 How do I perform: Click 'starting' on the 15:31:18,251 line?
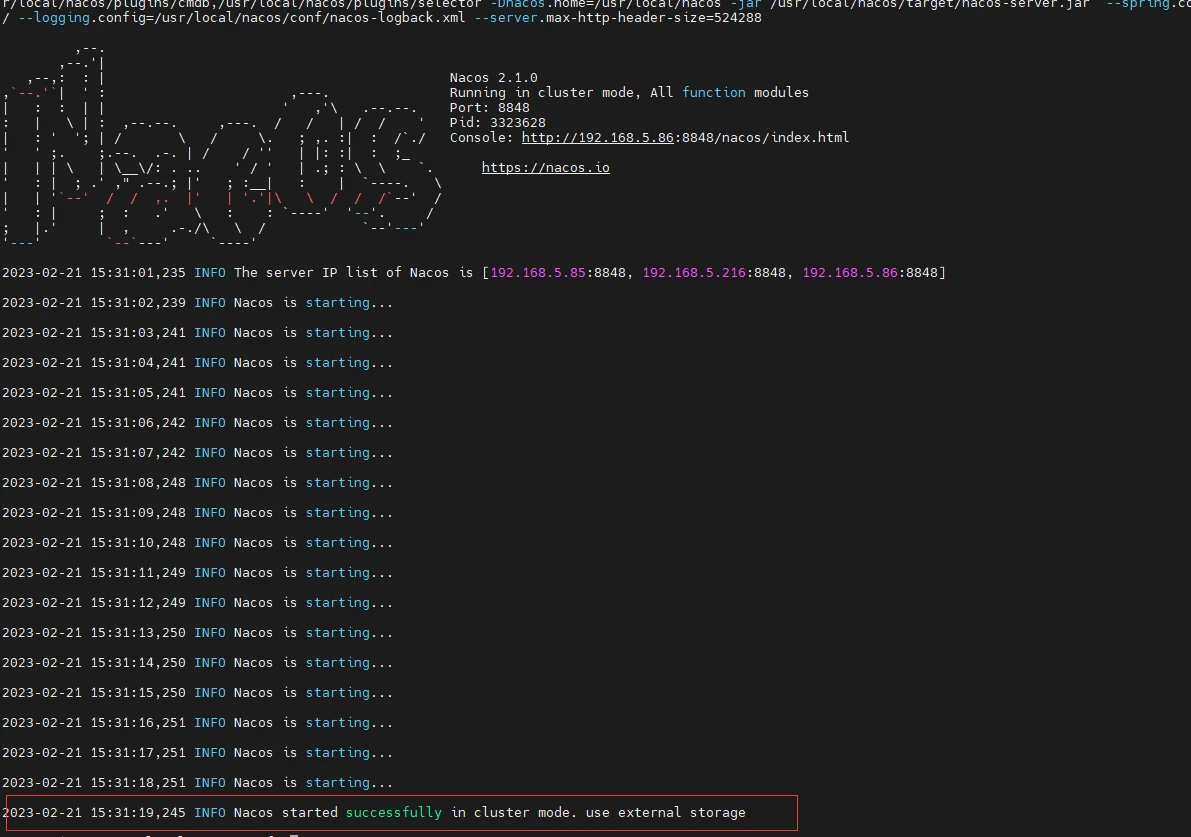point(337,783)
